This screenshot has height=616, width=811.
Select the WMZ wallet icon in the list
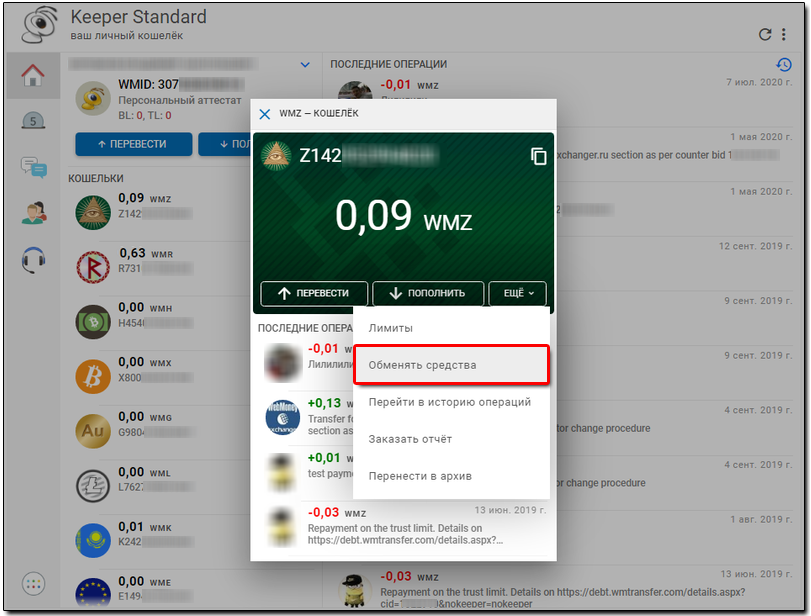93,212
